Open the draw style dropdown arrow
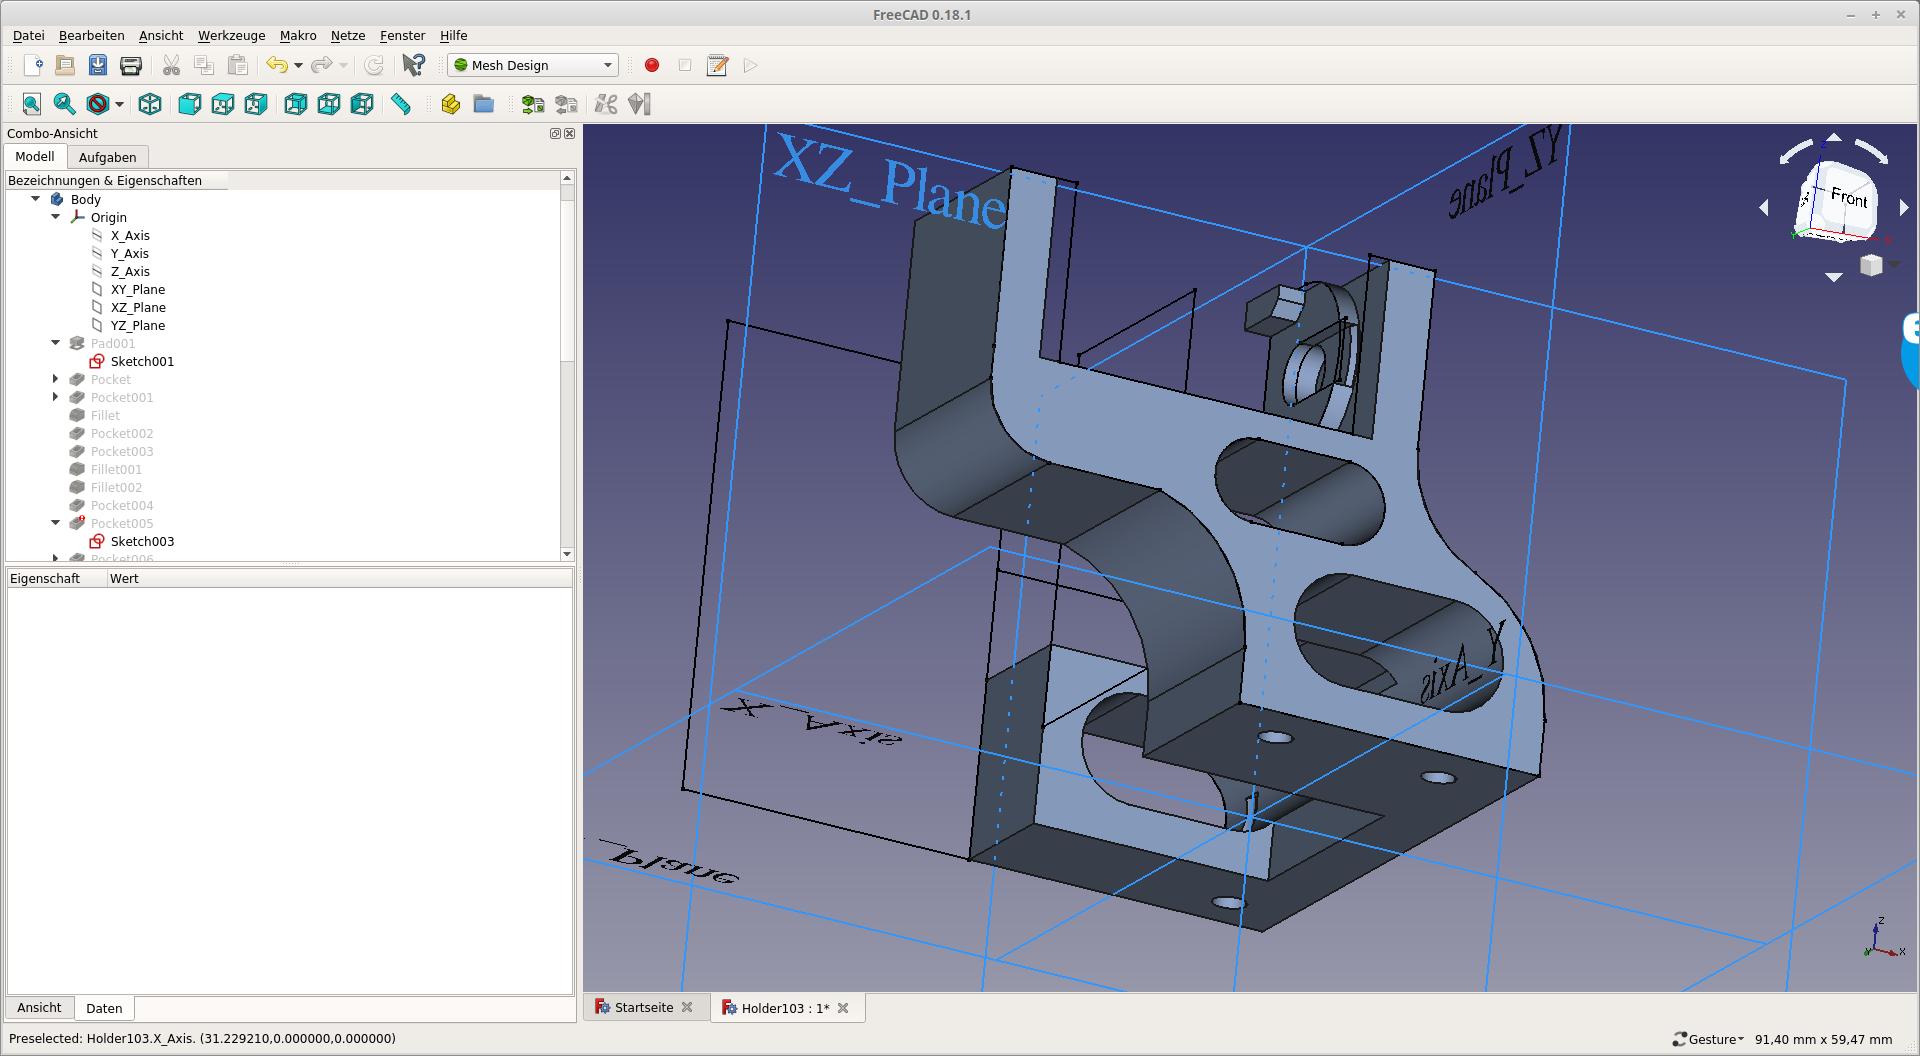The width and height of the screenshot is (1920, 1056). pyautogui.click(x=119, y=105)
